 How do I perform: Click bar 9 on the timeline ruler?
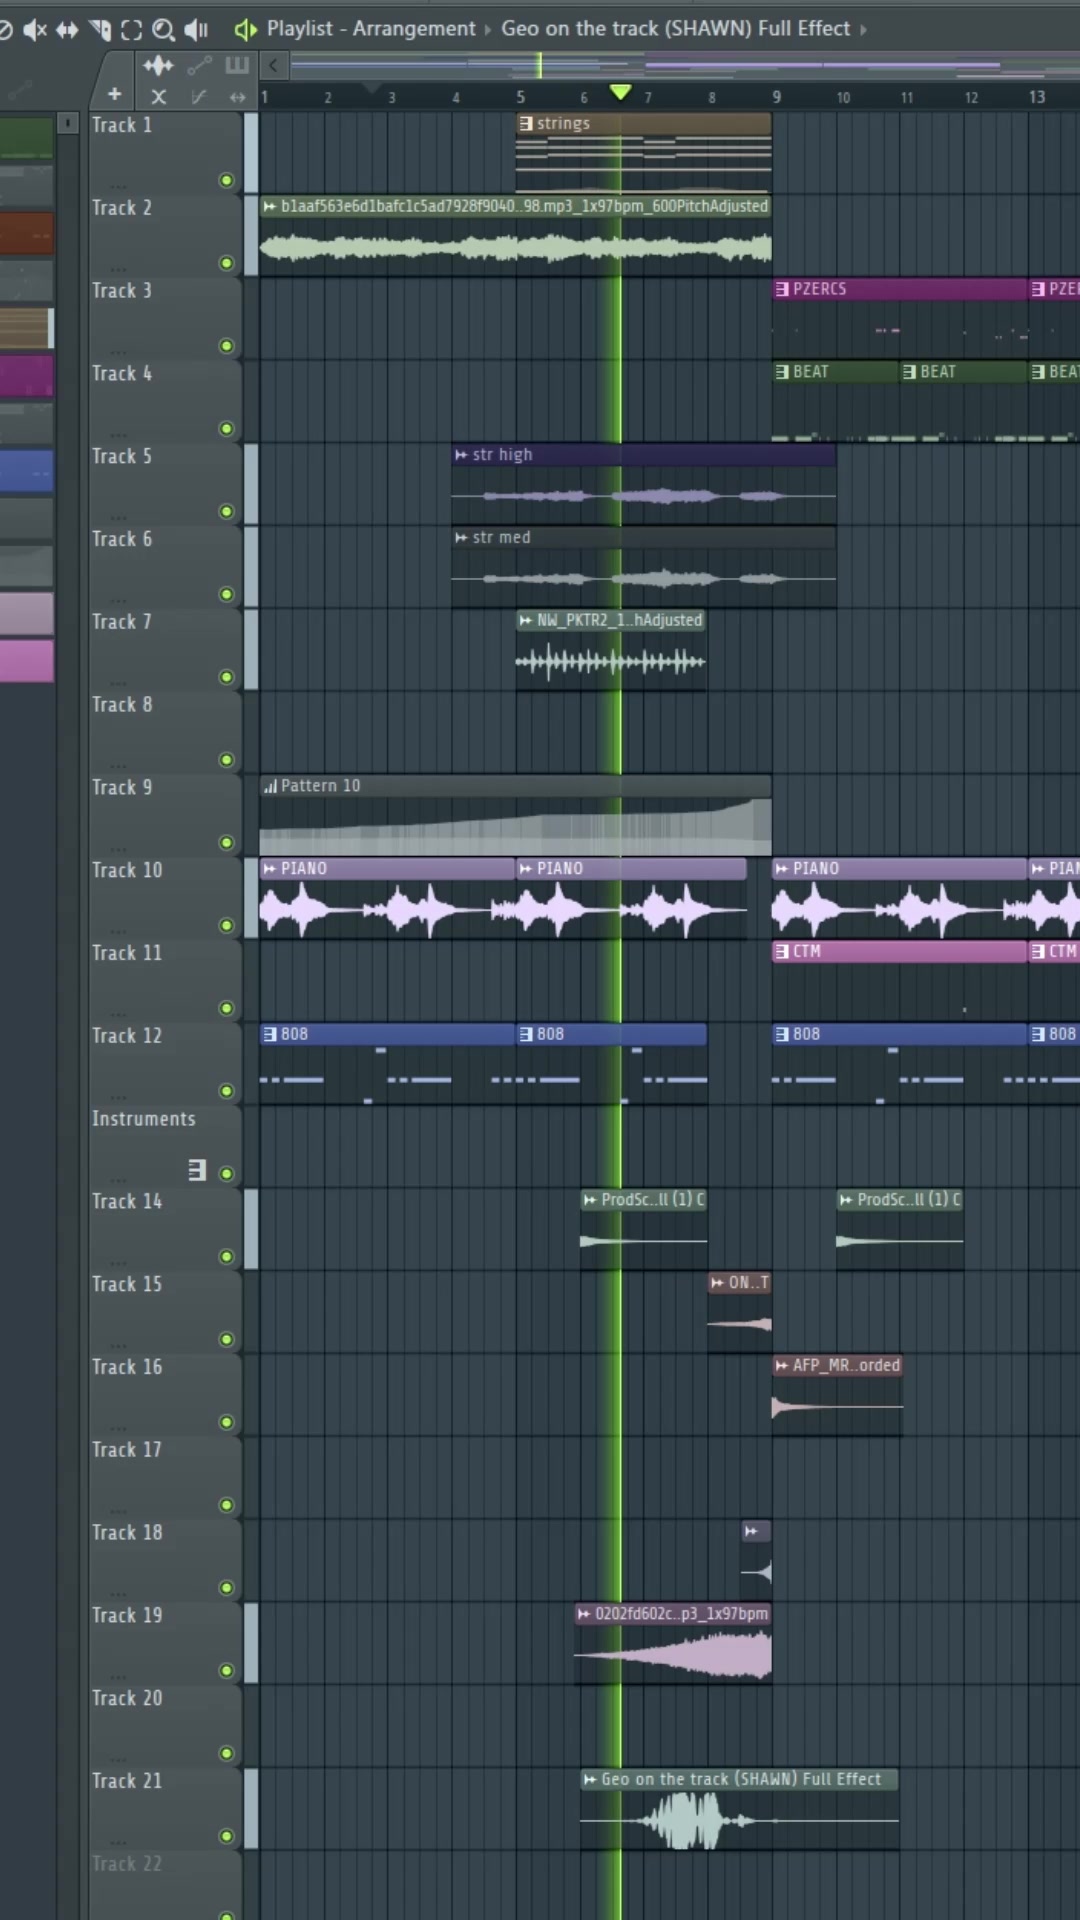(777, 97)
